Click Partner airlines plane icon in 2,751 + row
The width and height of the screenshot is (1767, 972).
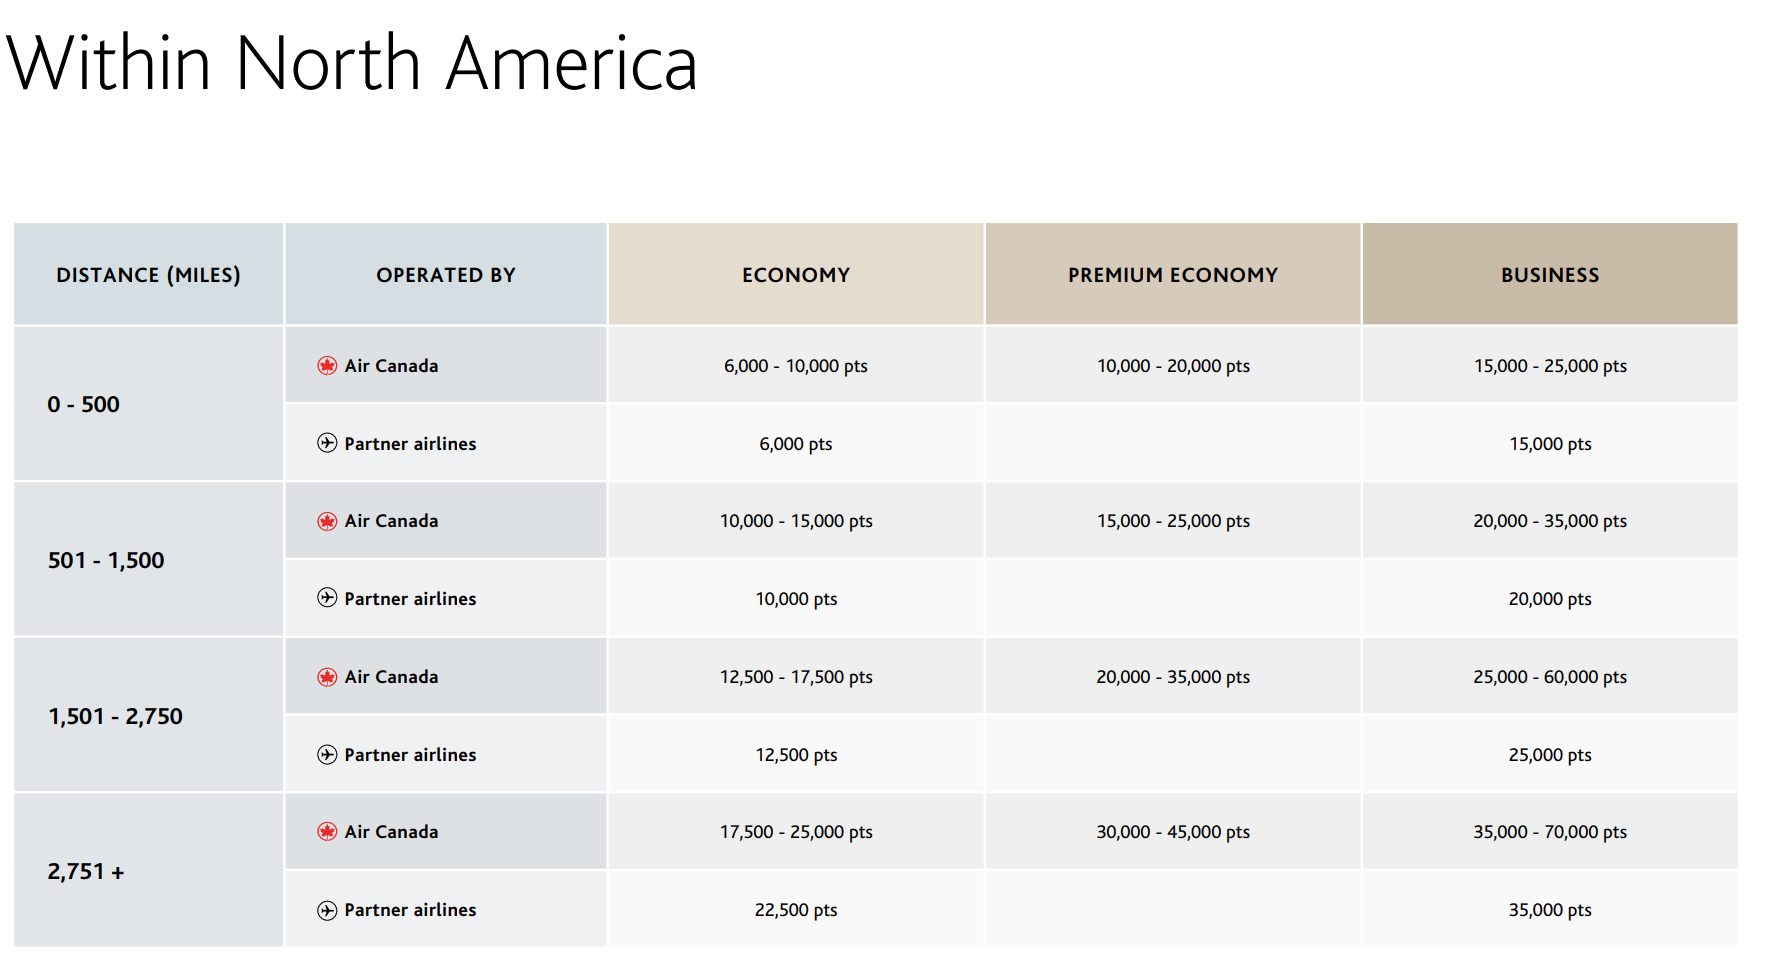click(x=327, y=910)
